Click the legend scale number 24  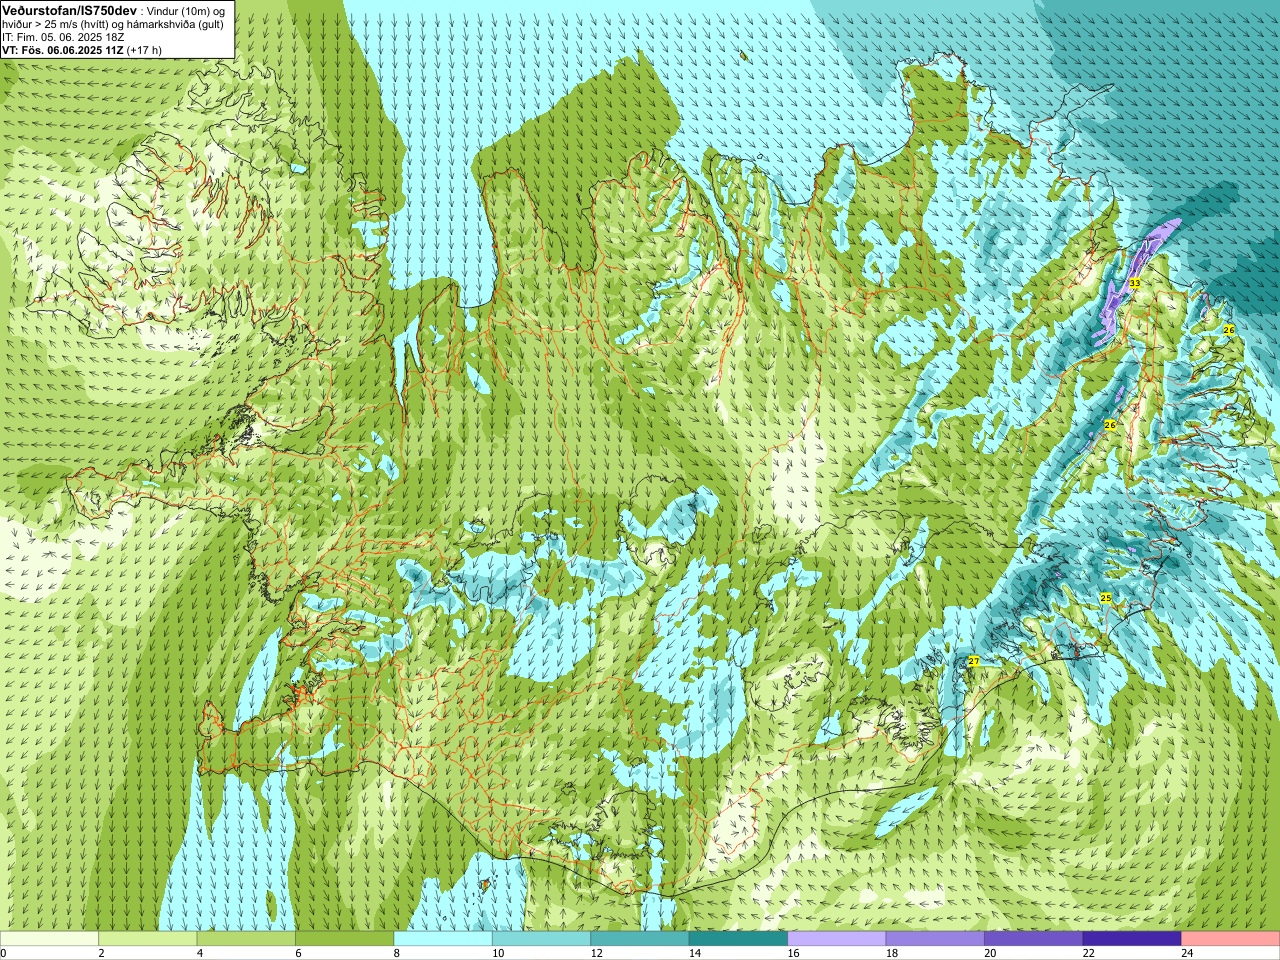pyautogui.click(x=1187, y=953)
